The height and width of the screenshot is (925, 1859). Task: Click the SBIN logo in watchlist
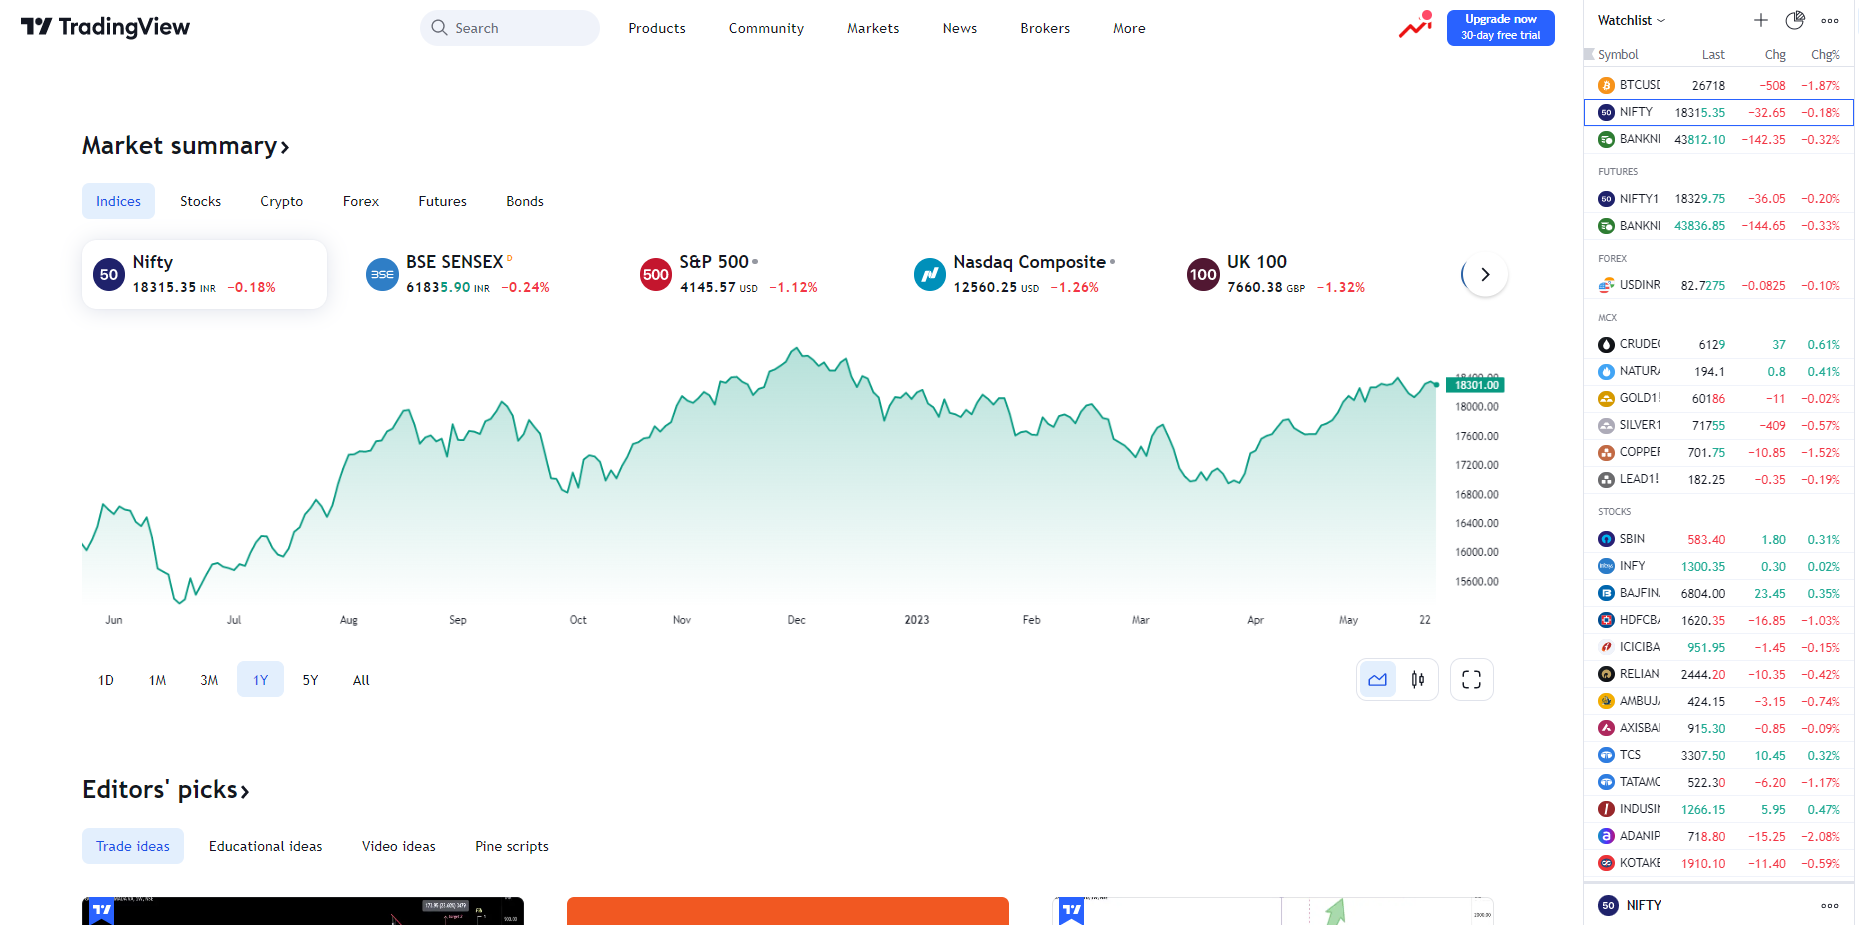[x=1606, y=540]
